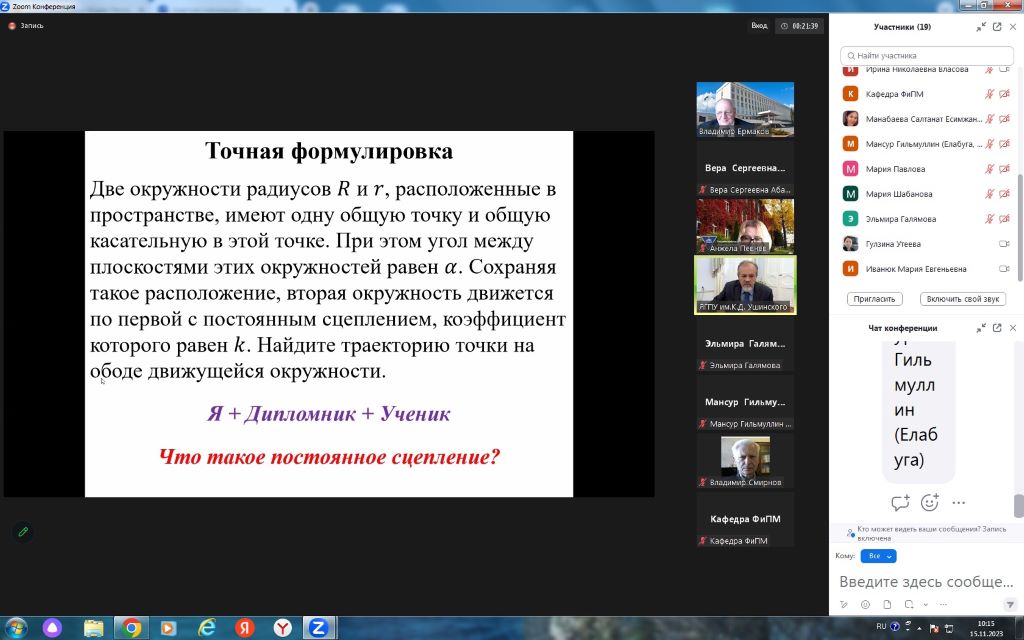Click the Пригласить button
Screen dimensions: 1024x640
[x=874, y=299]
